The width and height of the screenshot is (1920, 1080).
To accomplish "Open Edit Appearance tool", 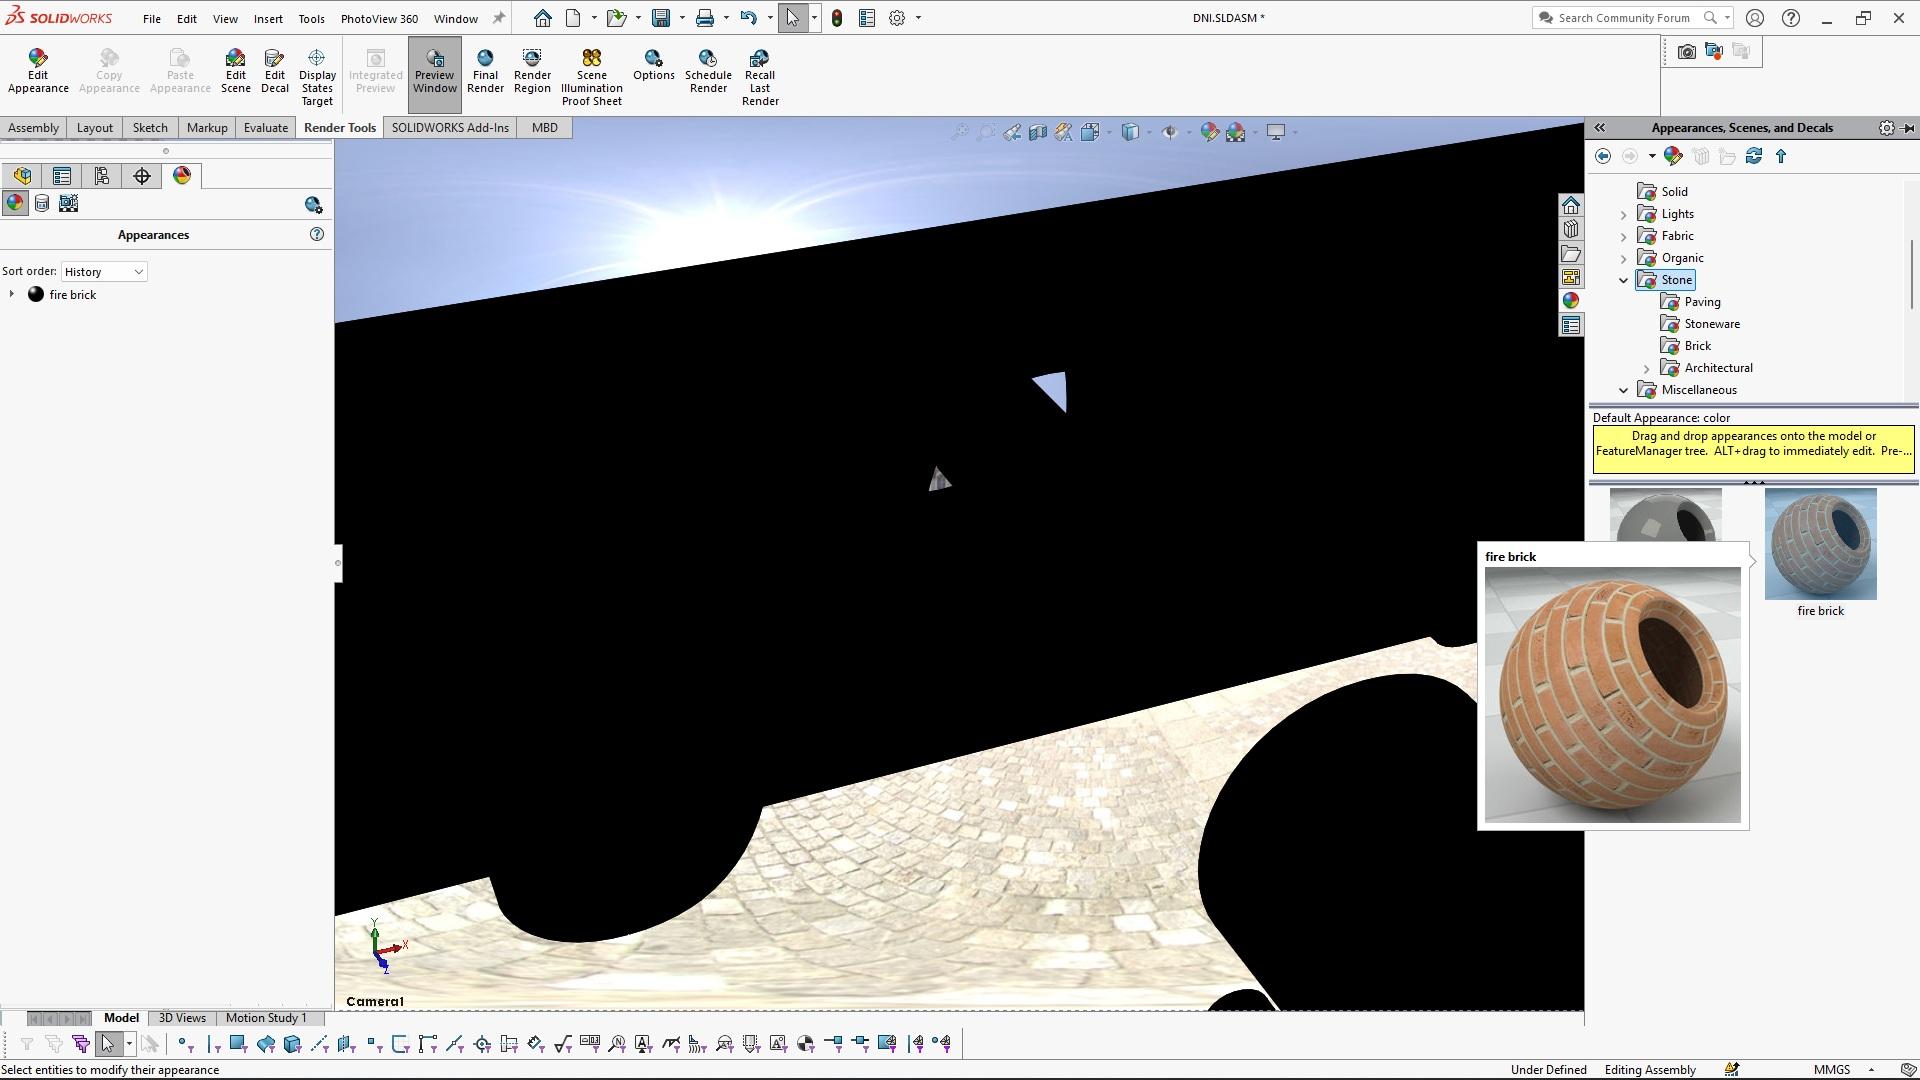I will pyautogui.click(x=38, y=71).
